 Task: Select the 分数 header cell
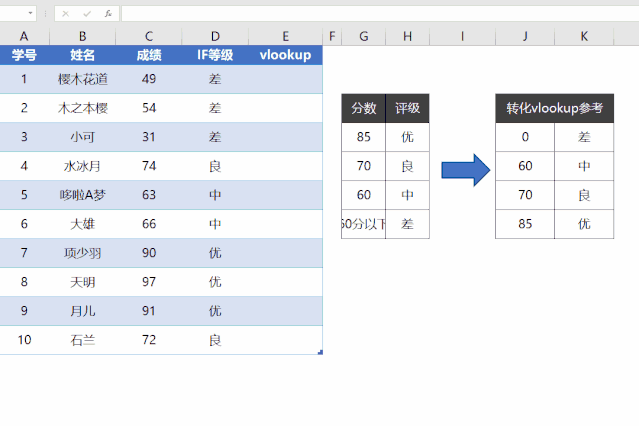[363, 109]
